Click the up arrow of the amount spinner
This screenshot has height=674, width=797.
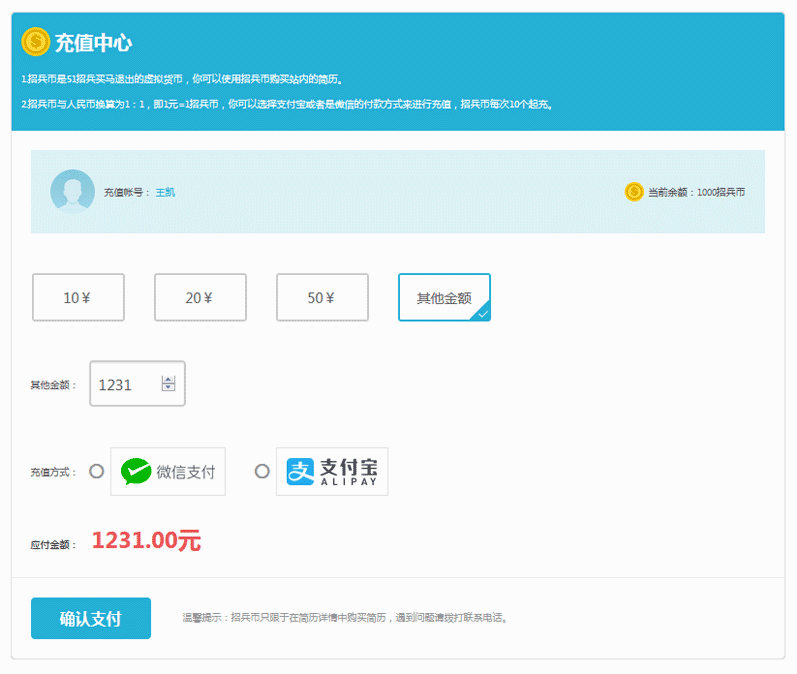pos(168,380)
